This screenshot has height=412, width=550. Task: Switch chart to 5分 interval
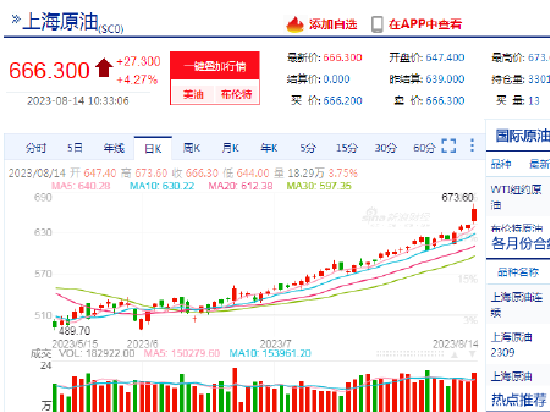coord(308,148)
